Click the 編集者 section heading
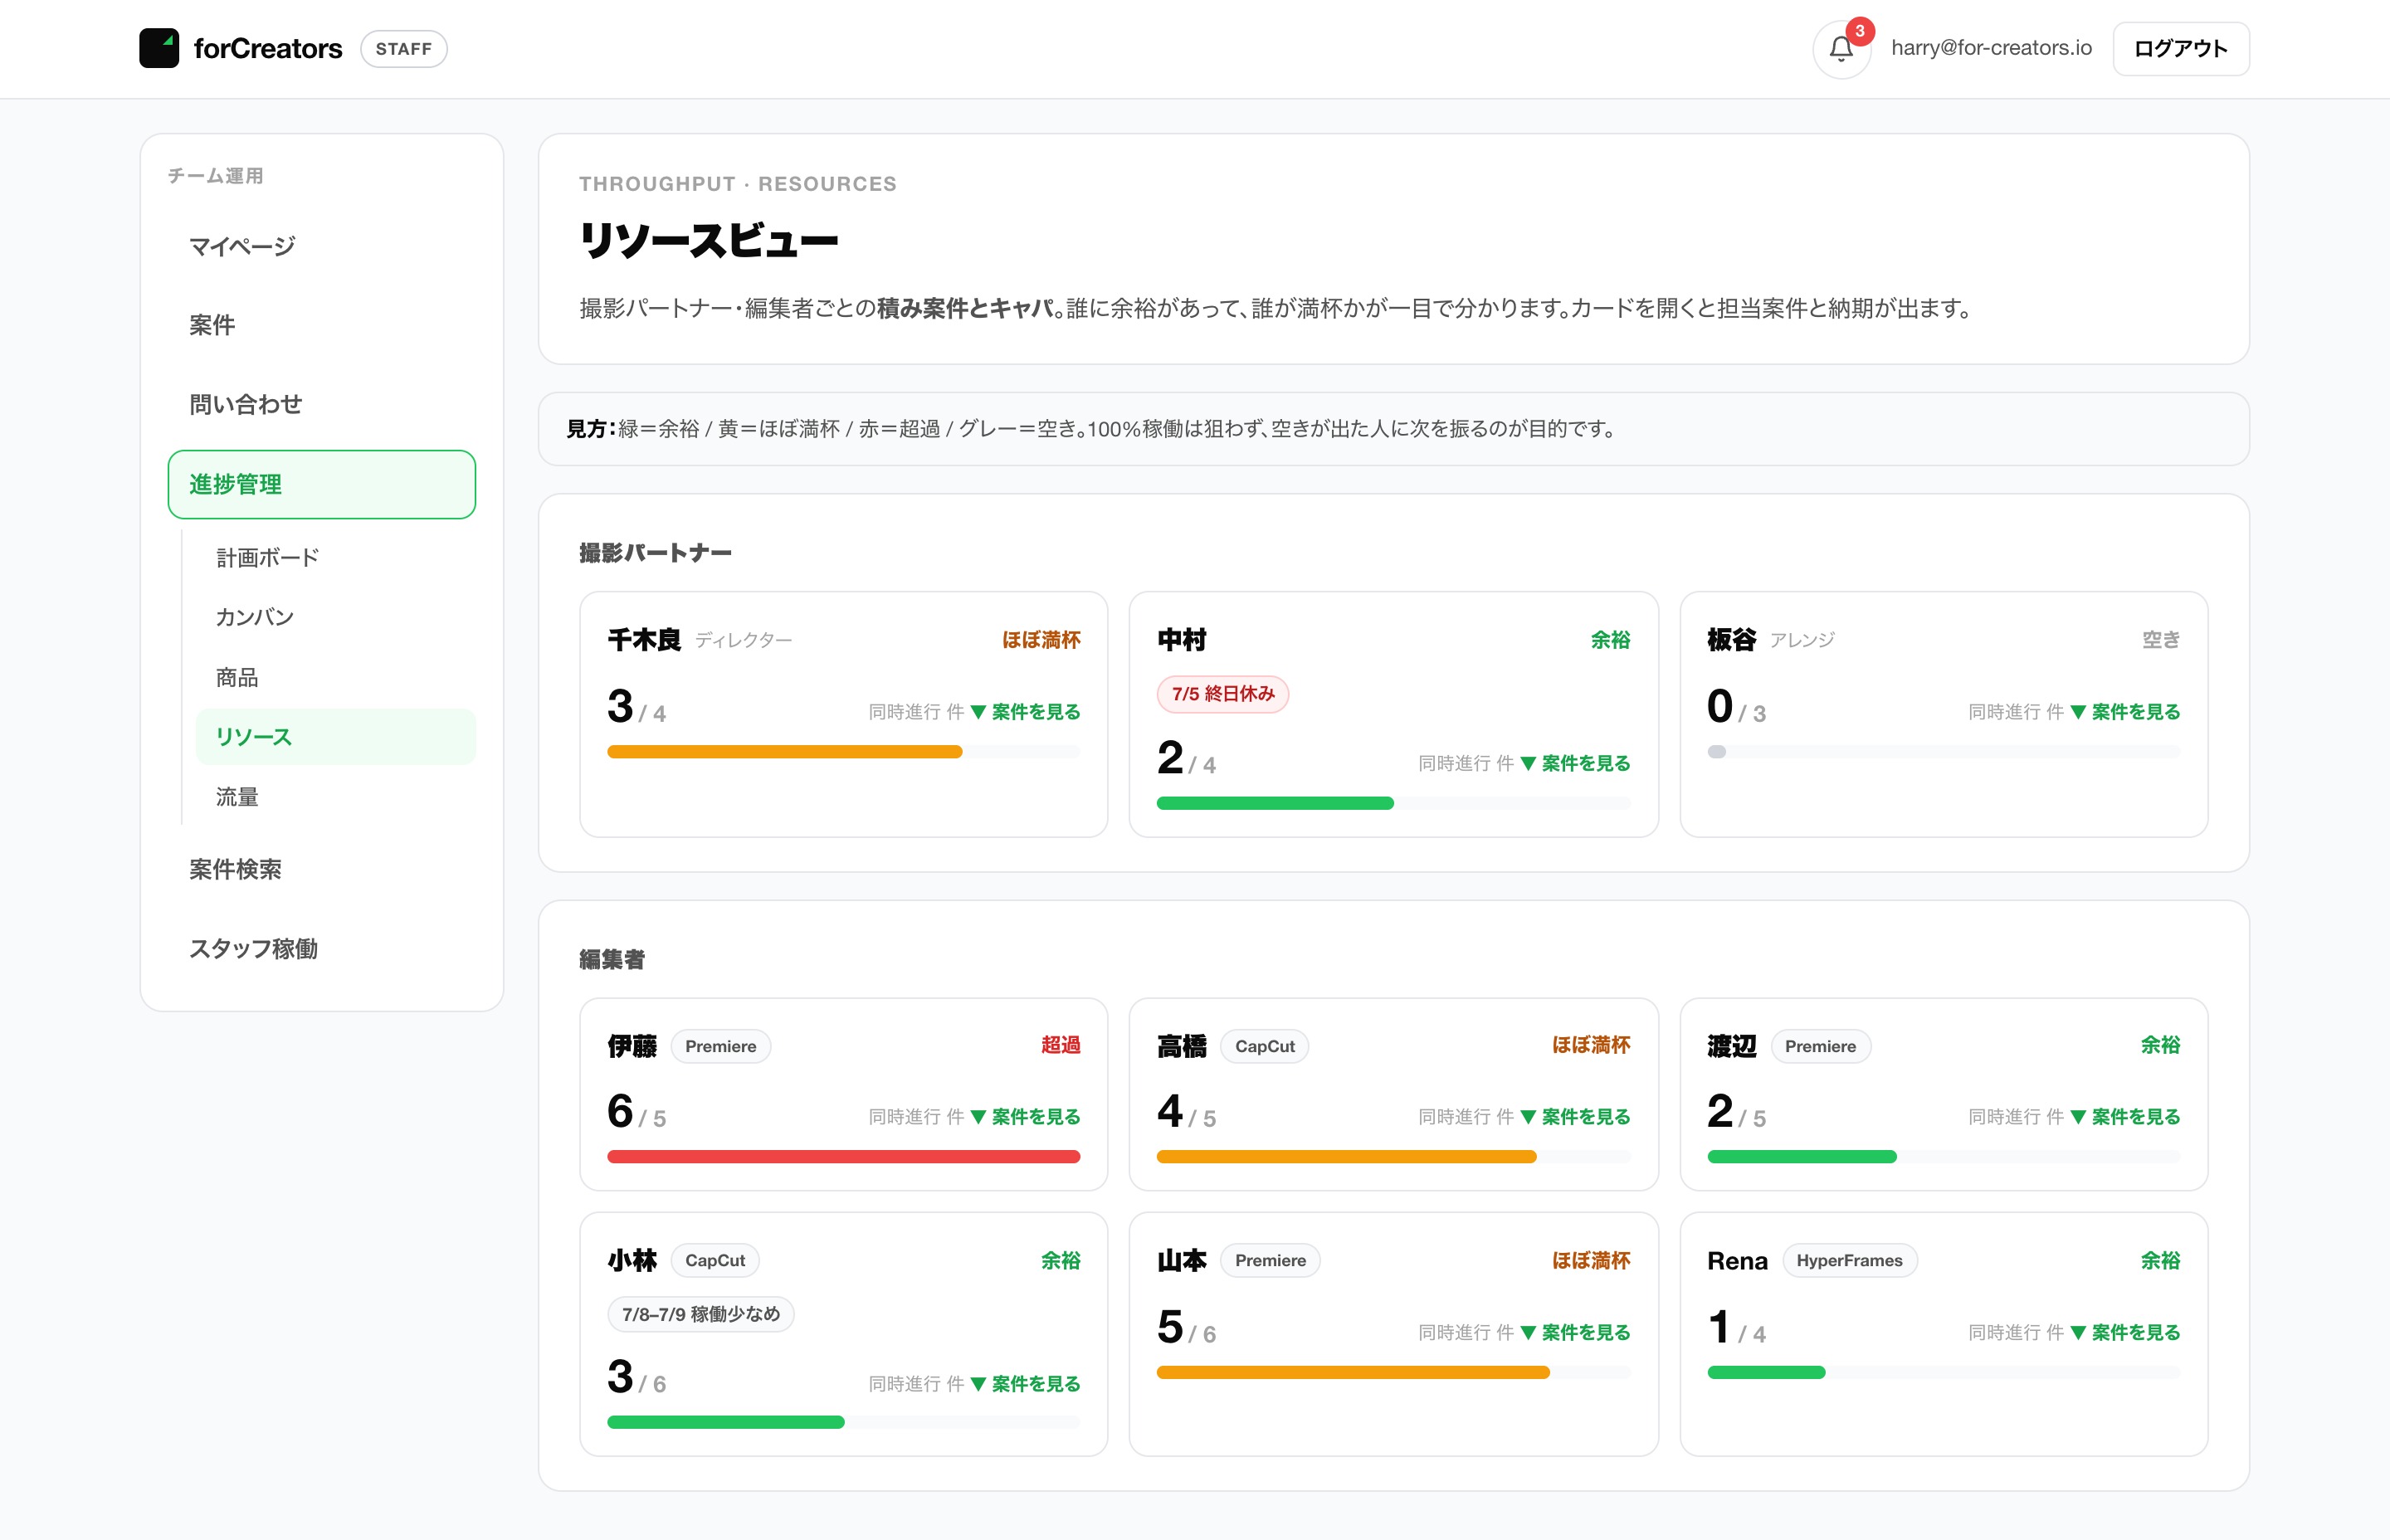Screen dimensions: 2390x1540 pyautogui.click(x=612, y=960)
